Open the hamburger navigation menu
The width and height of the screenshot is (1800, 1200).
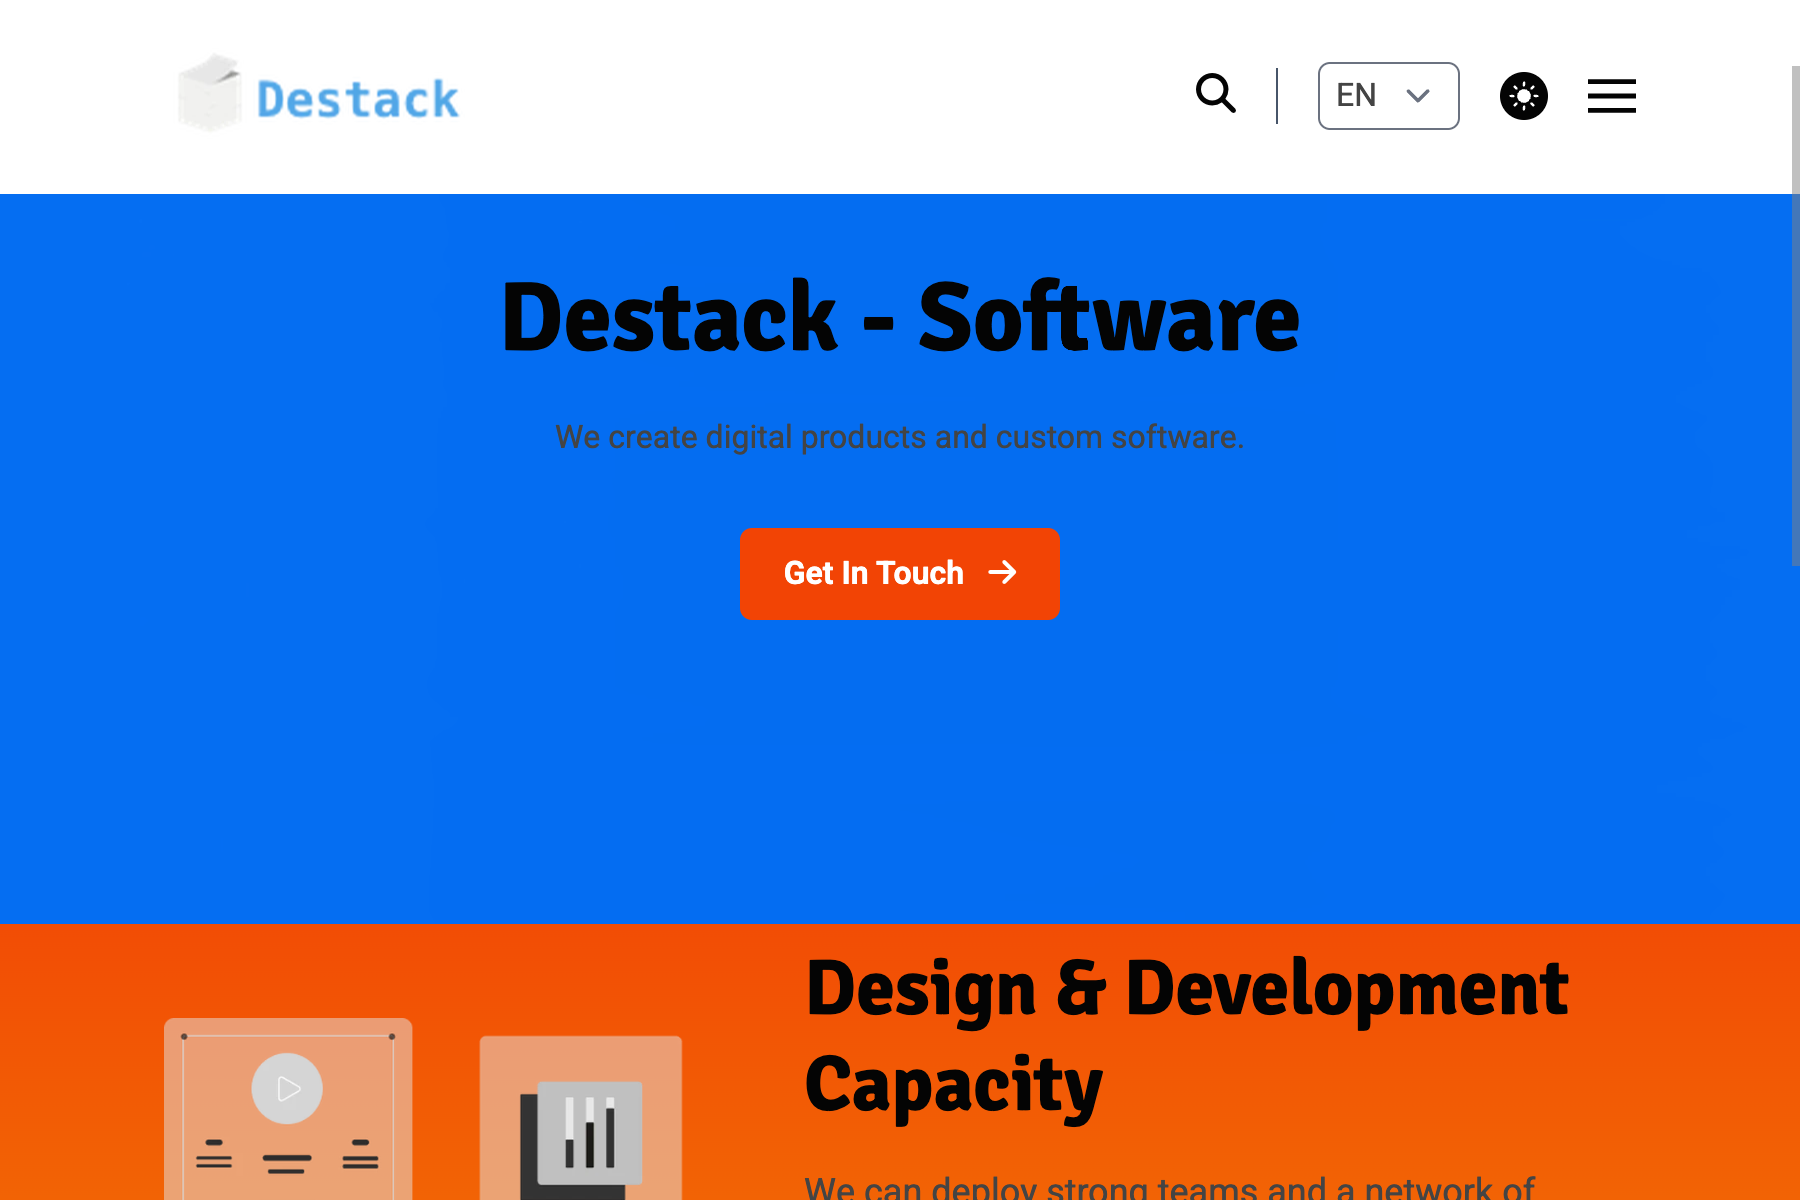point(1611,97)
